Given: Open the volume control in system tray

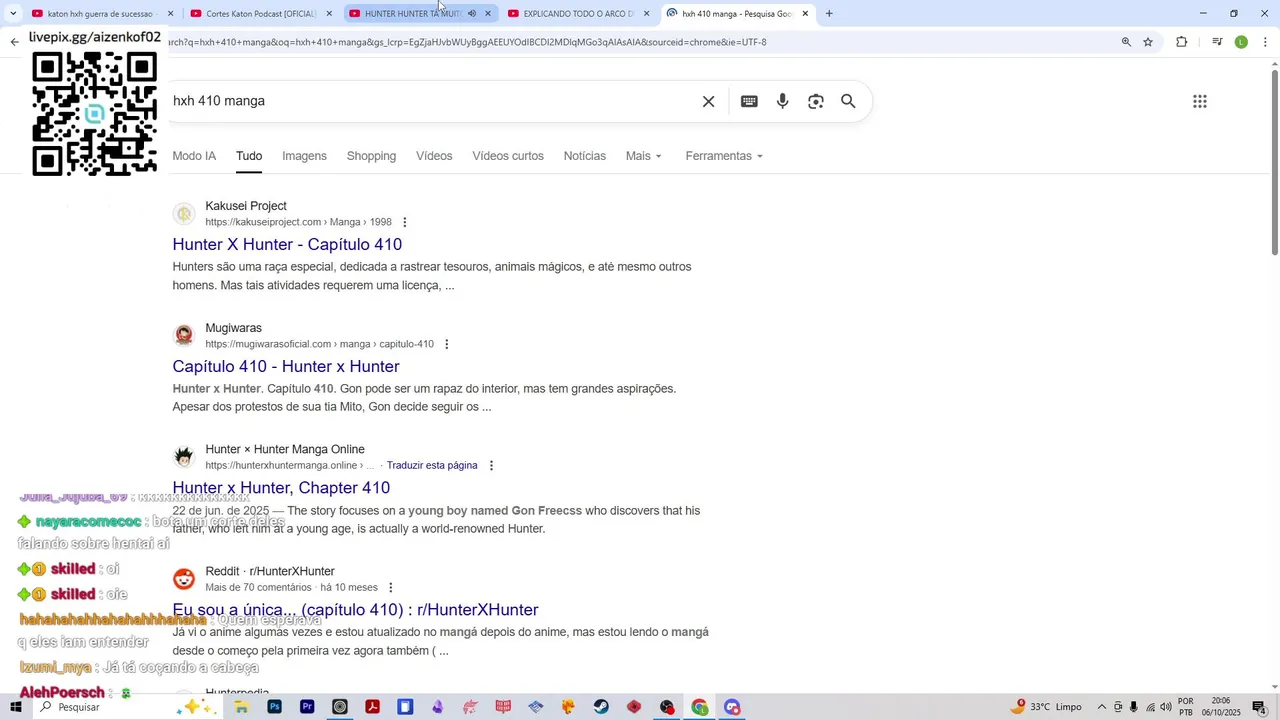Looking at the screenshot, I should [1166, 707].
